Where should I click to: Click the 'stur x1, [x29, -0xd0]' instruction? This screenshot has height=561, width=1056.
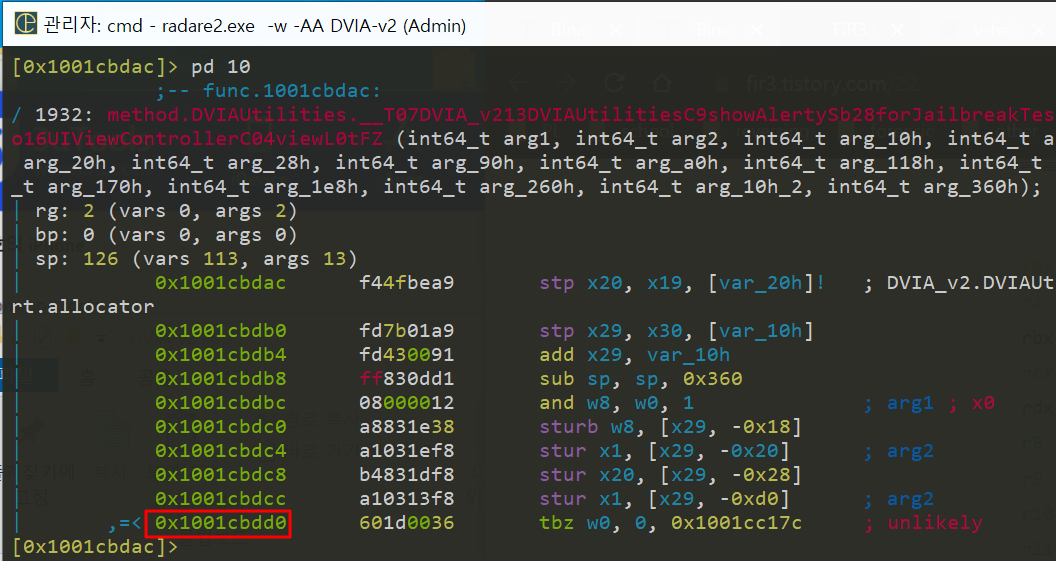tap(664, 499)
